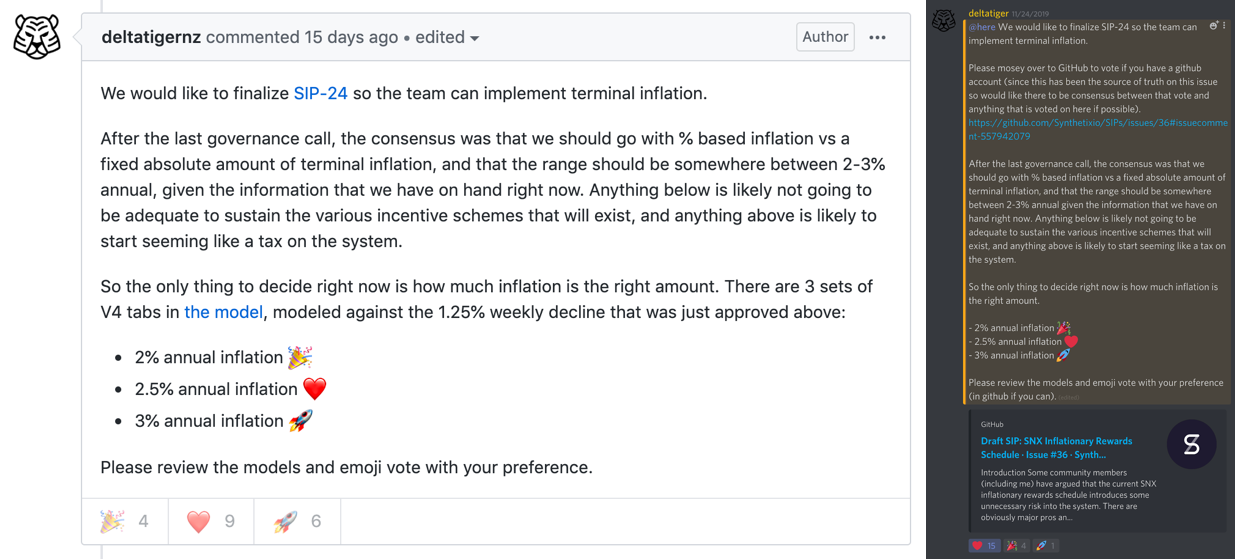Image resolution: width=1235 pixels, height=559 pixels.
Task: Toggle the party popper reaction with 4 votes
Action: tap(125, 521)
